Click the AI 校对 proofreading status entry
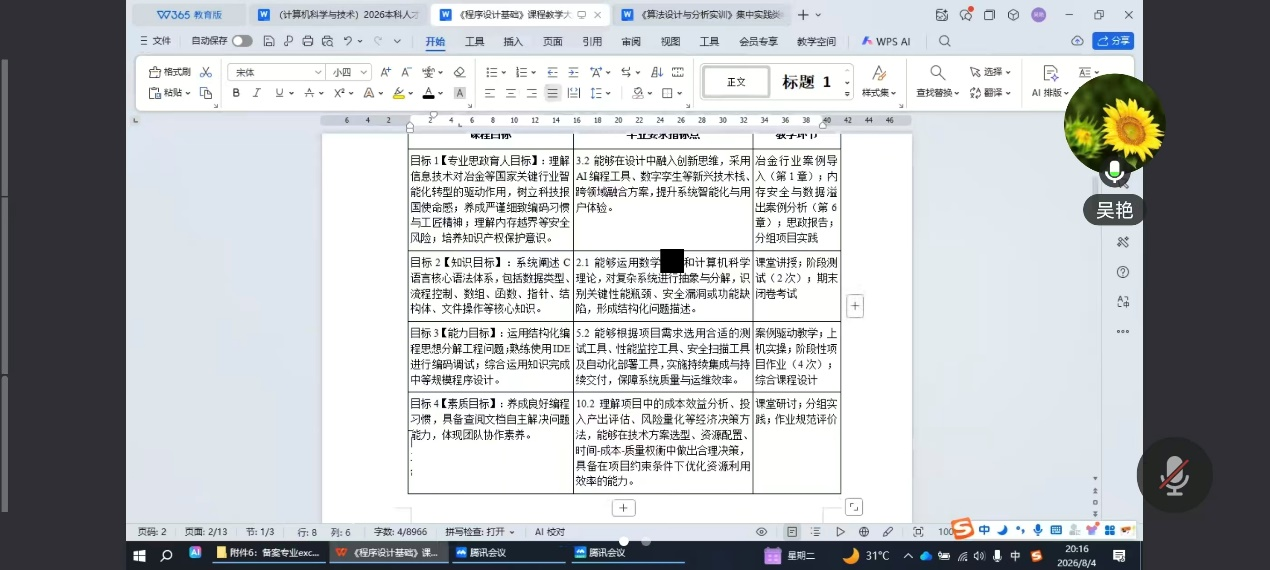 pos(550,532)
